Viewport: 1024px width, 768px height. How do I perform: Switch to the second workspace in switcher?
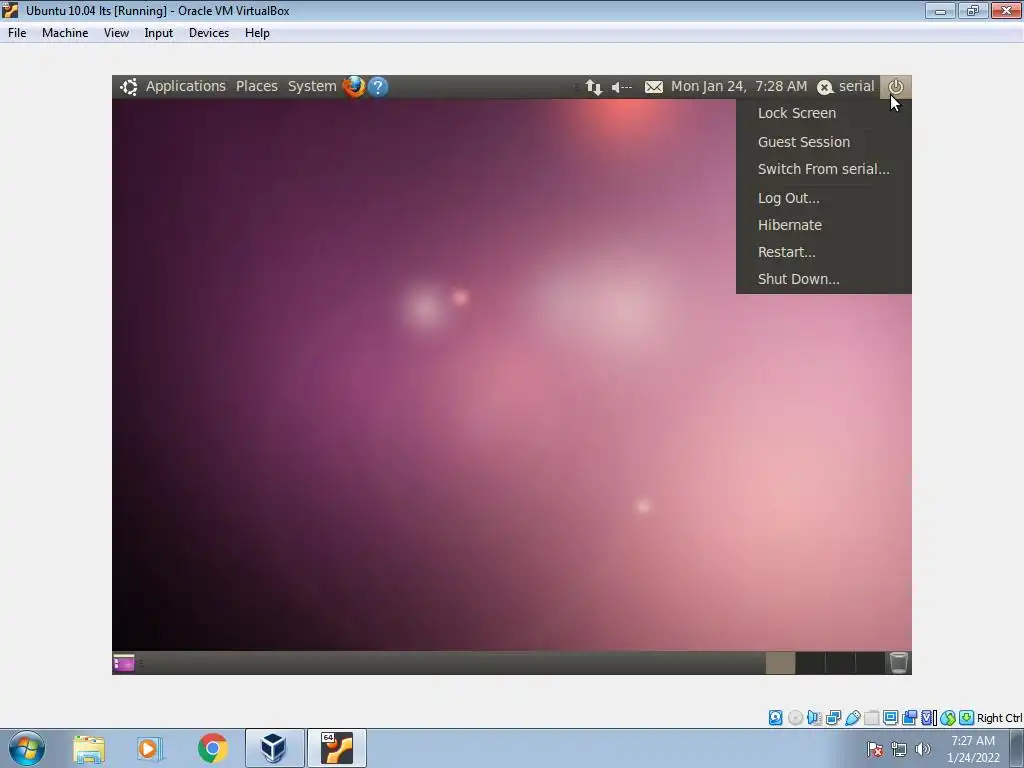[810, 663]
